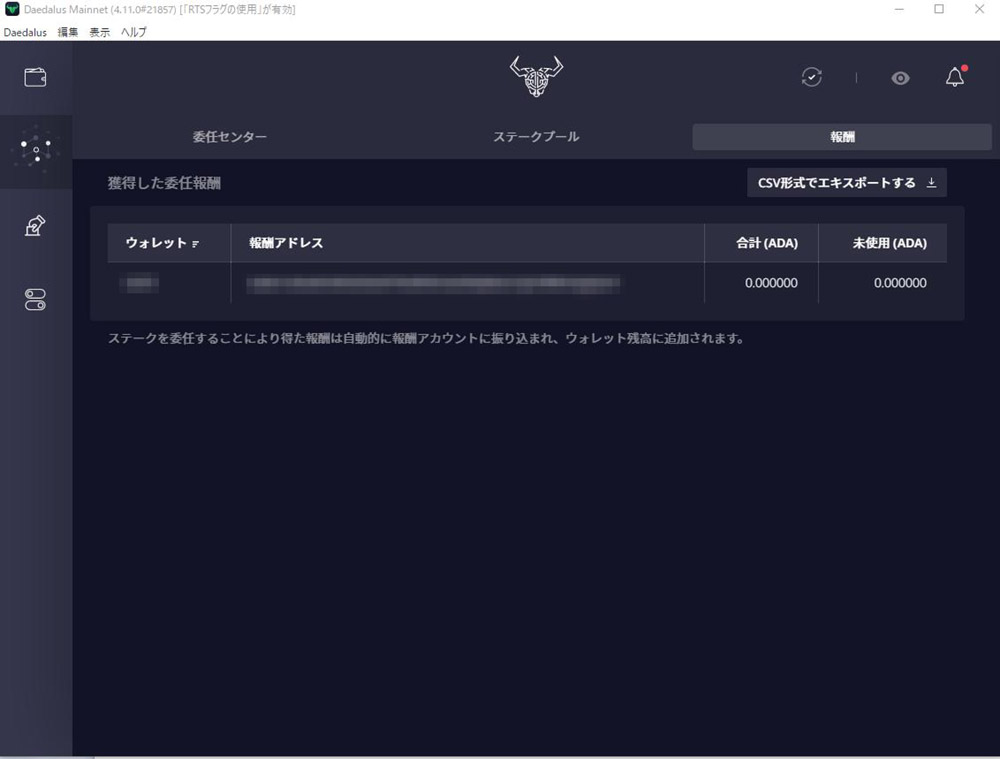Open the settings toggle sidebar icon
Viewport: 1000px width, 759px height.
pyautogui.click(x=35, y=299)
